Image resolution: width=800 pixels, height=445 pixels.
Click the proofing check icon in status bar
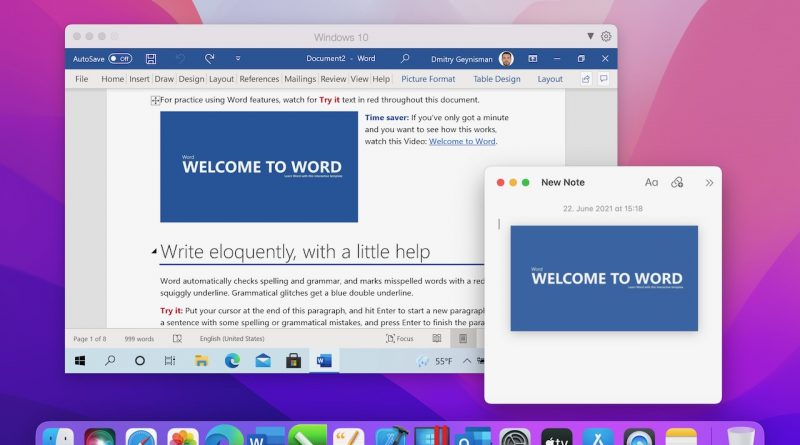pyautogui.click(x=177, y=338)
